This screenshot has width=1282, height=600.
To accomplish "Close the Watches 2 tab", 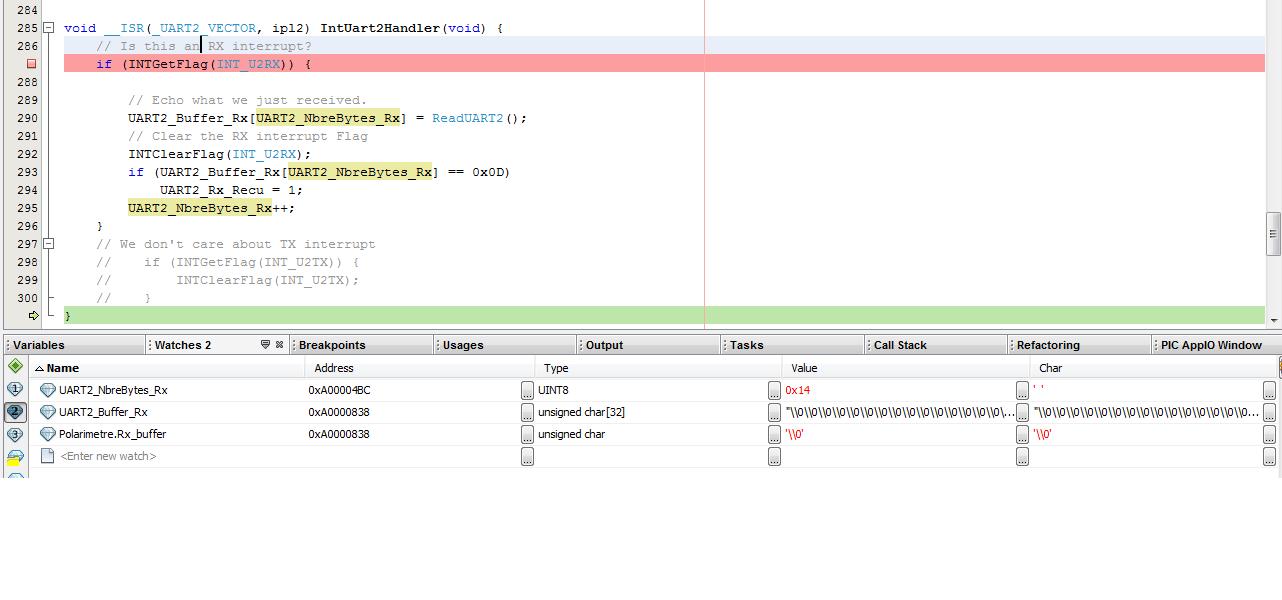I will [279, 344].
